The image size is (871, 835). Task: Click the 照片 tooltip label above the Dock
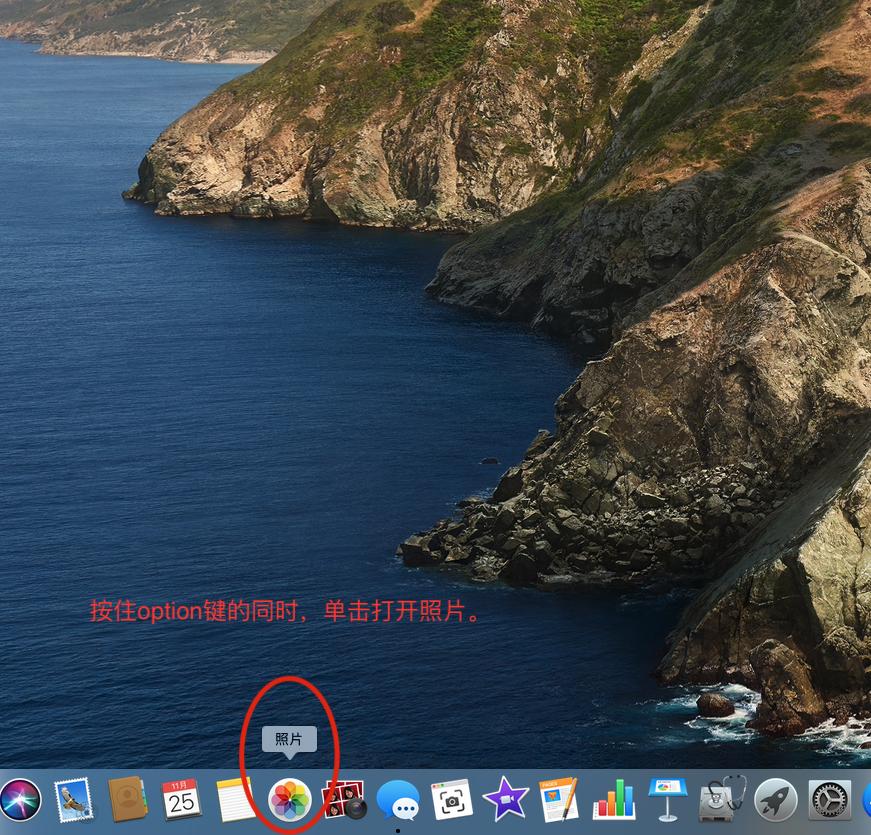290,740
